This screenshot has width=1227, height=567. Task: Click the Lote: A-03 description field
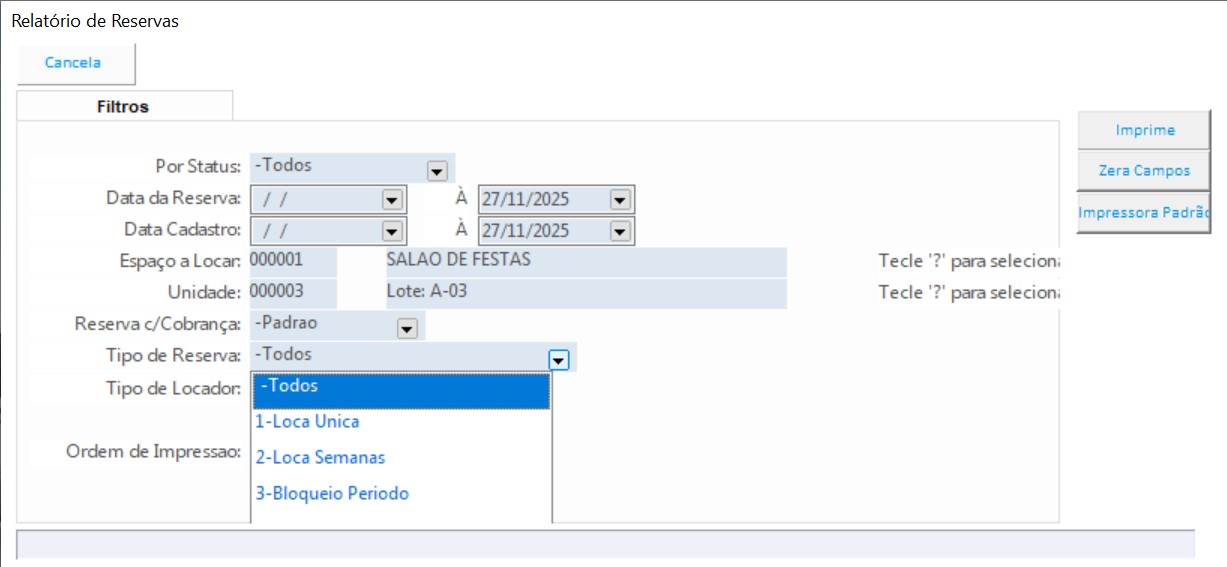click(x=585, y=293)
